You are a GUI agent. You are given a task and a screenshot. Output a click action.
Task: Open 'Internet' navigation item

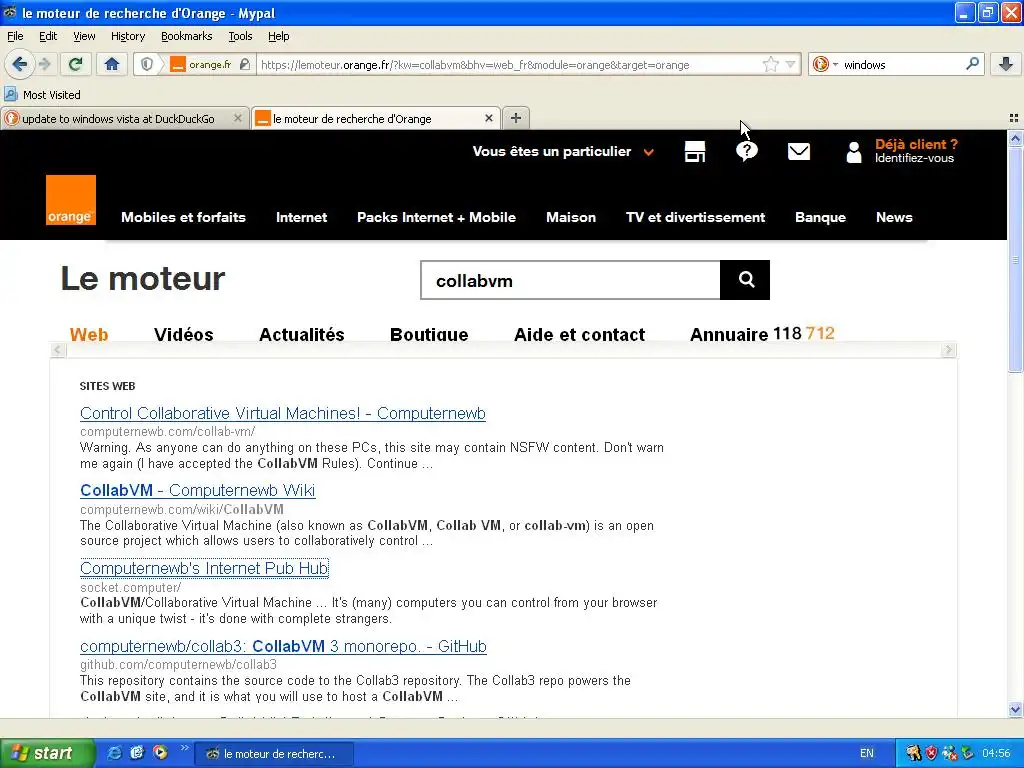pyautogui.click(x=301, y=217)
